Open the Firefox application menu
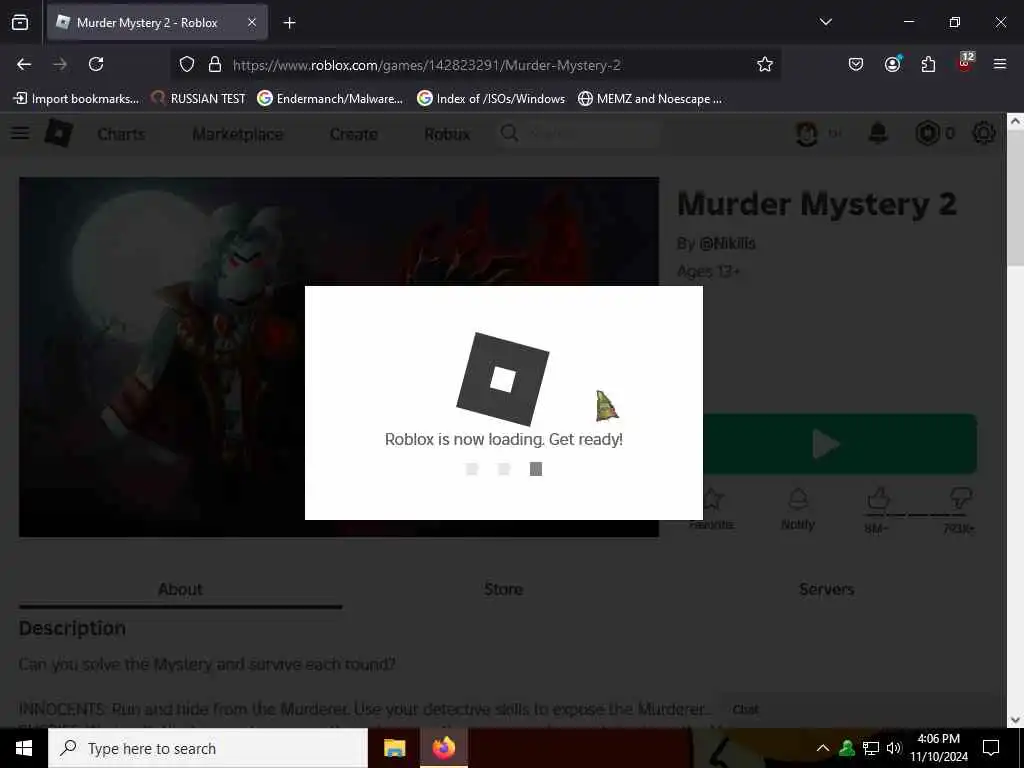Viewport: 1024px width, 768px height. (x=1000, y=64)
